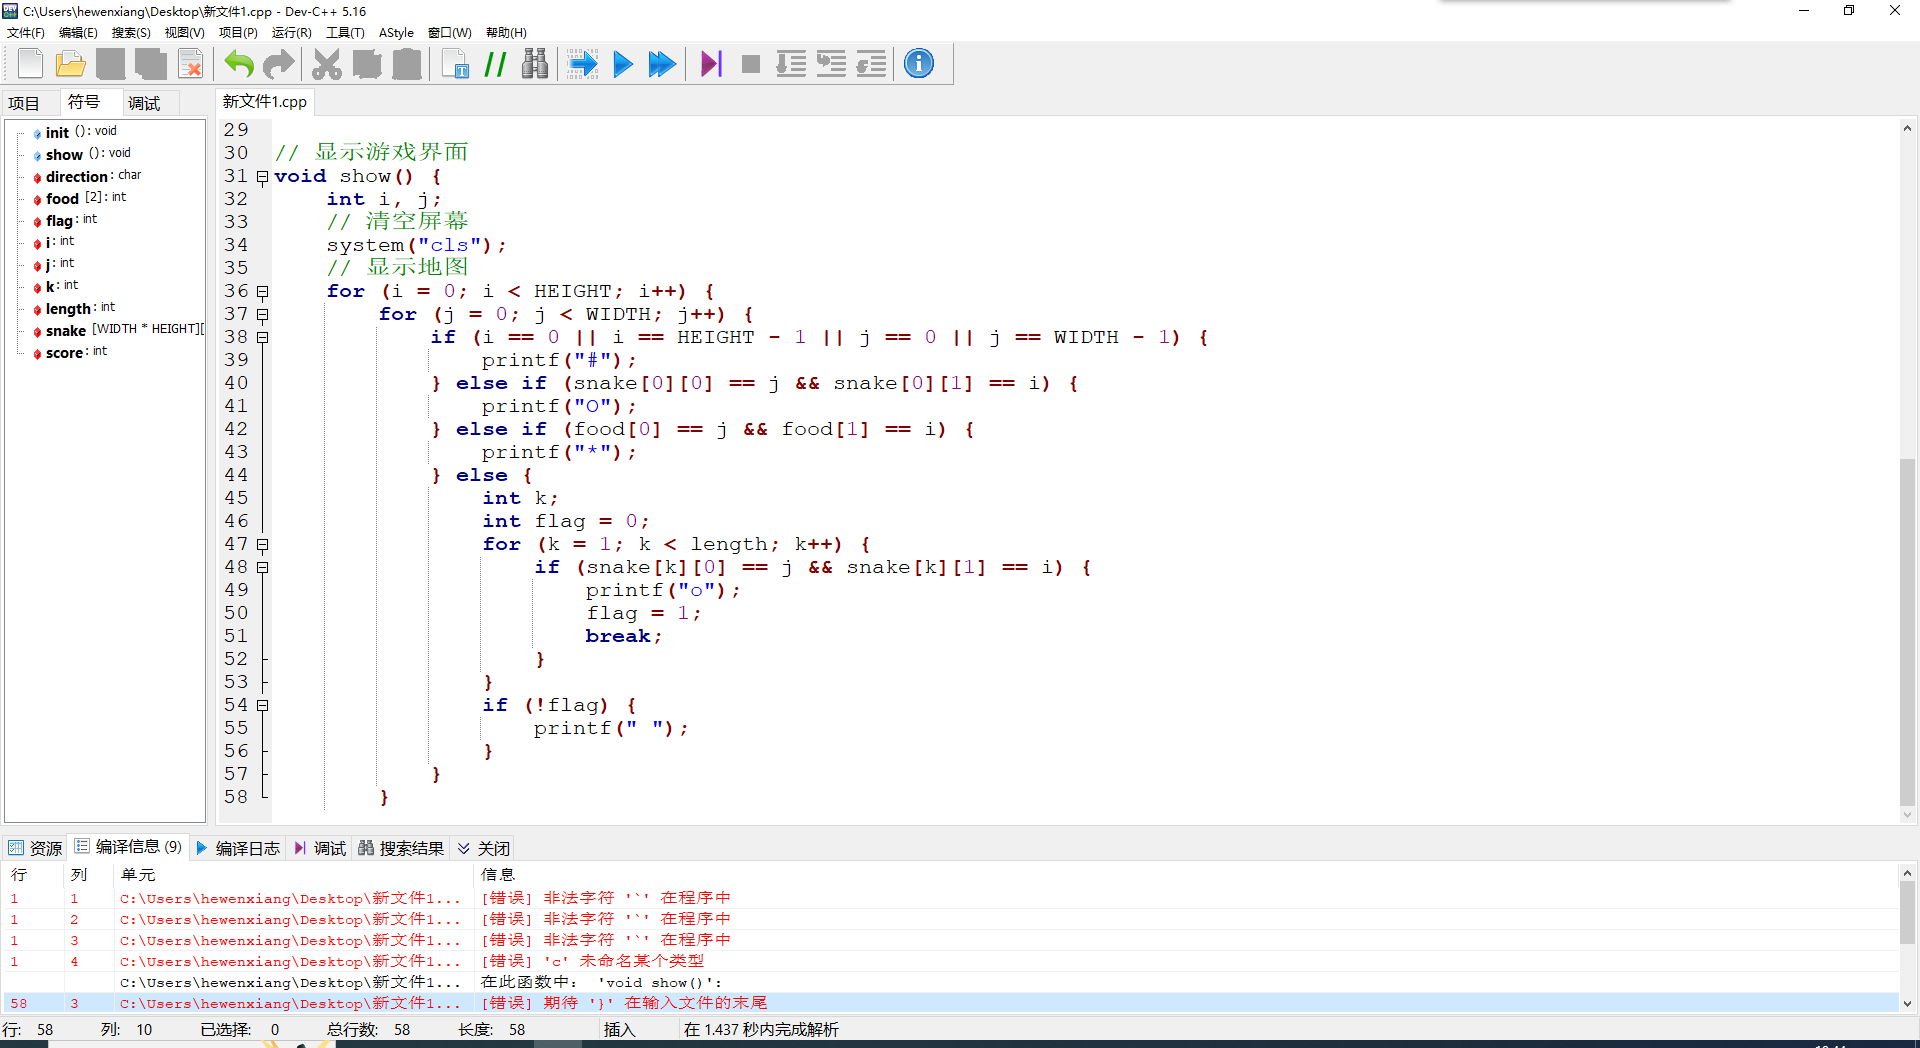
Task: Click the compile messages scrollbar down arrow
Action: pos(1908,1004)
